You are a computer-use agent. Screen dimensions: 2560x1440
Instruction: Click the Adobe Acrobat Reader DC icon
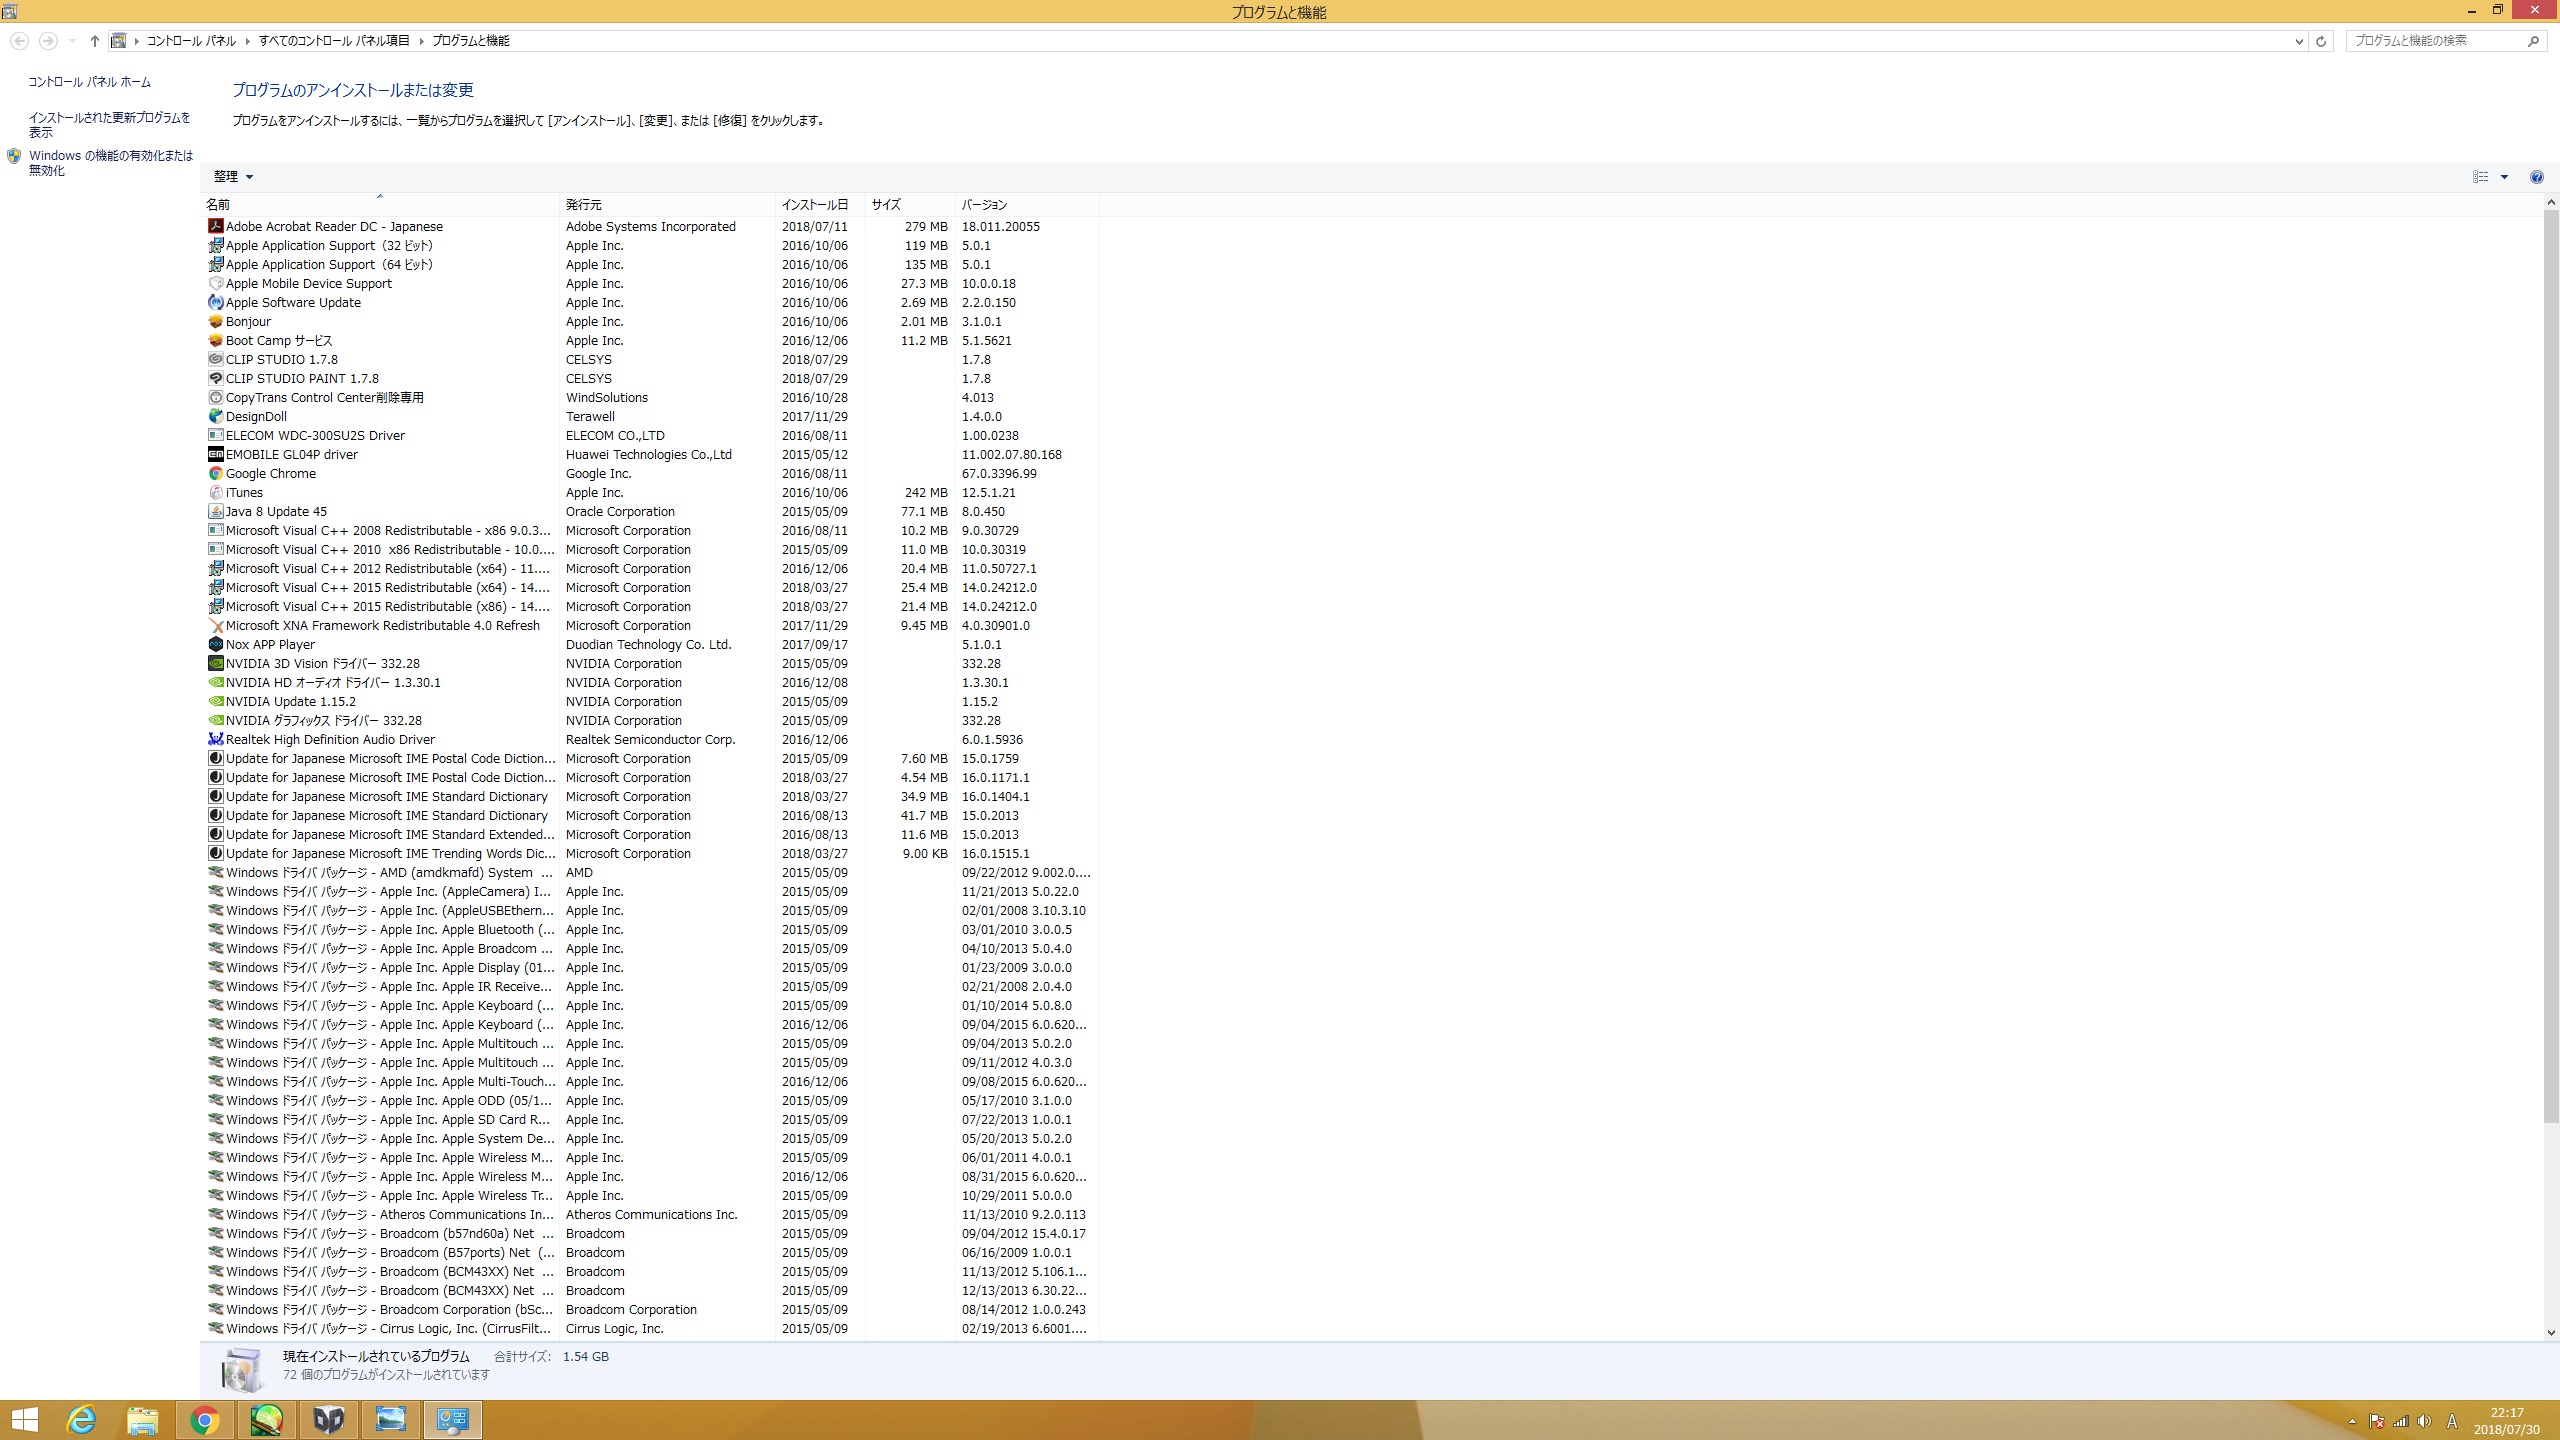(x=215, y=226)
